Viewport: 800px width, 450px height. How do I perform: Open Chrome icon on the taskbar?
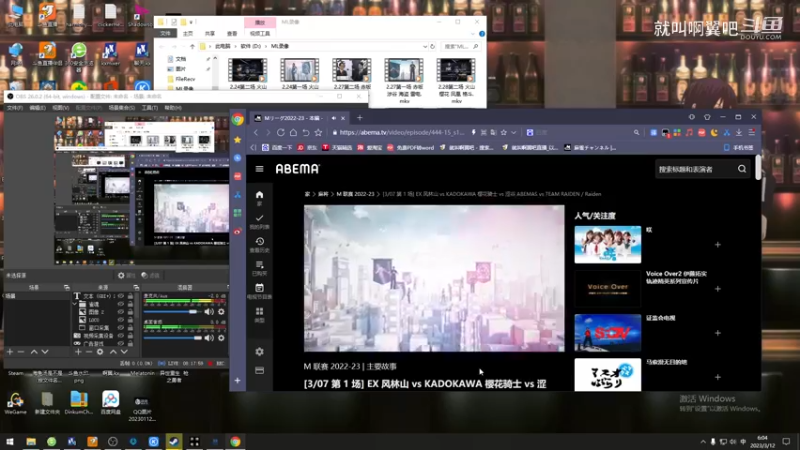[235, 441]
